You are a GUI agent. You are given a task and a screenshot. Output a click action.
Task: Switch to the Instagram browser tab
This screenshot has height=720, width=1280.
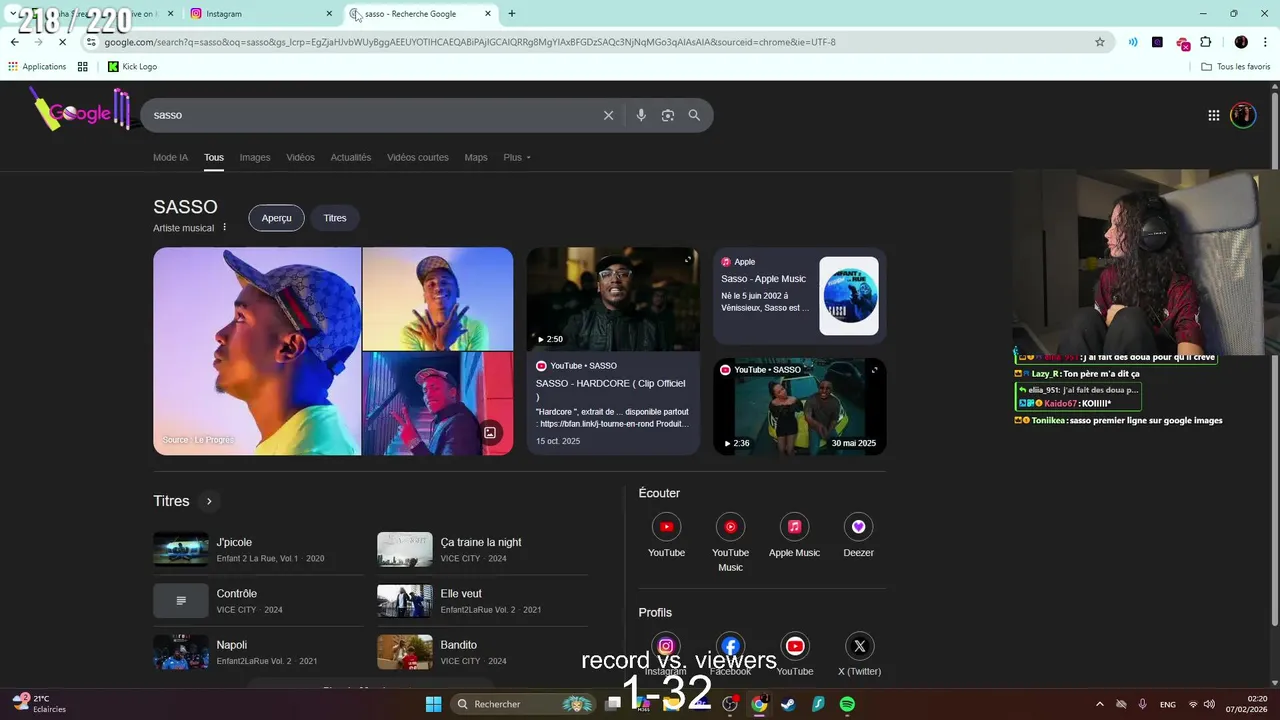pos(260,14)
